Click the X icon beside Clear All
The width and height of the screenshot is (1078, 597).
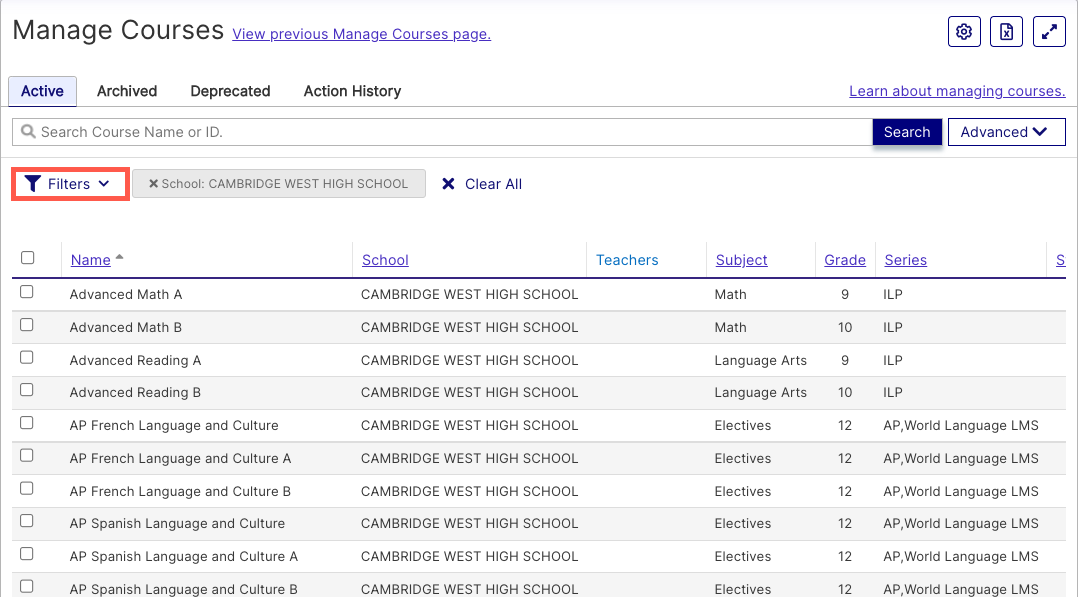click(448, 184)
